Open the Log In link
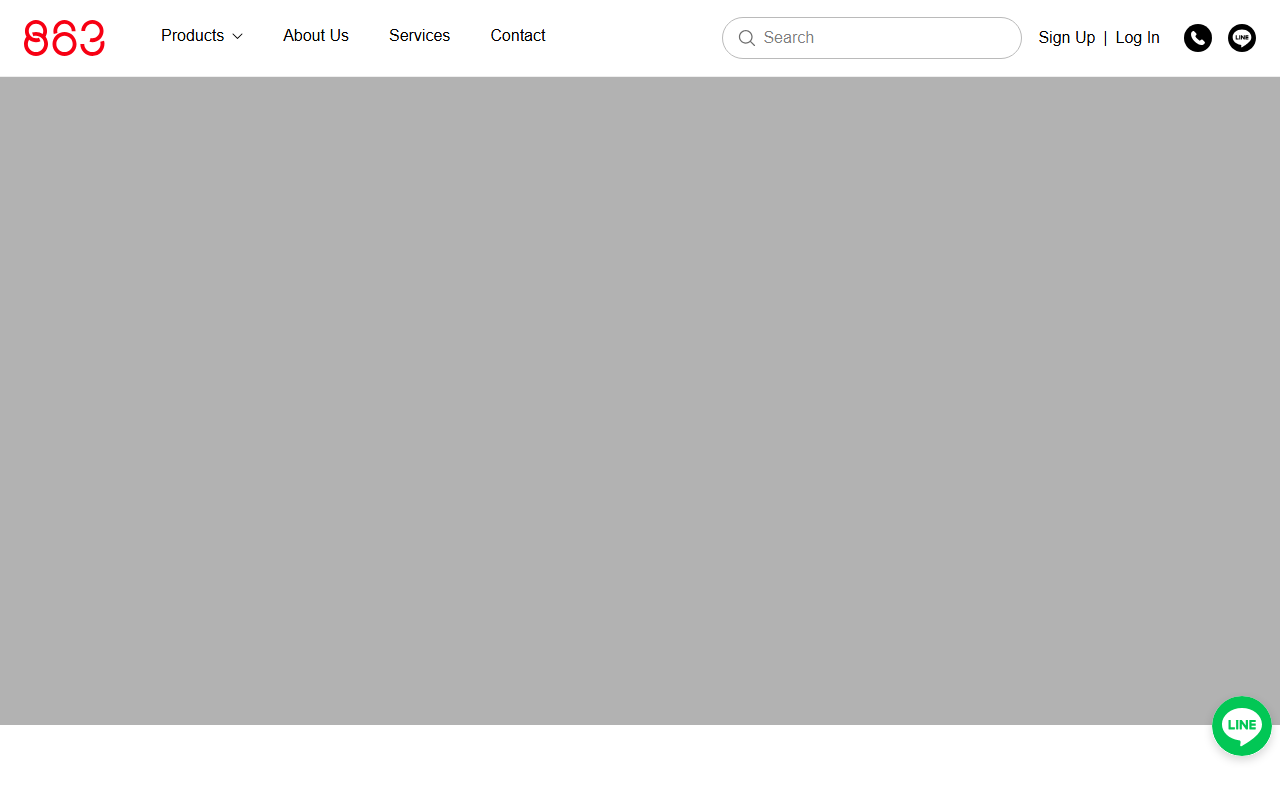The height and width of the screenshot is (800, 1280). pos(1137,38)
